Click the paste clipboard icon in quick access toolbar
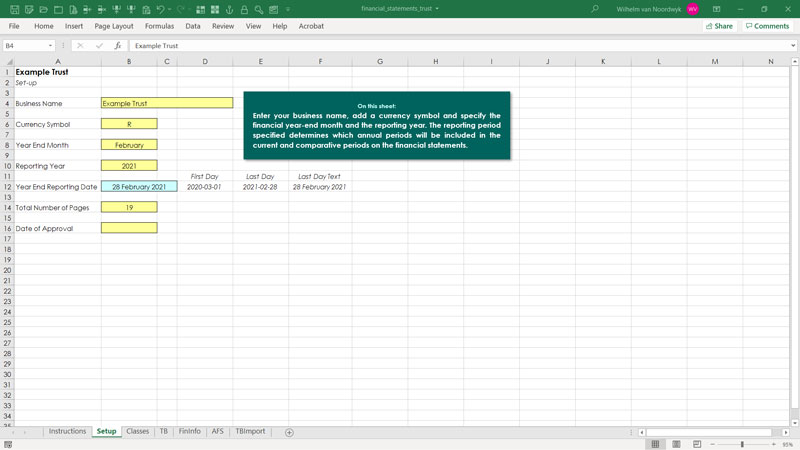The width and height of the screenshot is (800, 450). pyautogui.click(x=146, y=10)
